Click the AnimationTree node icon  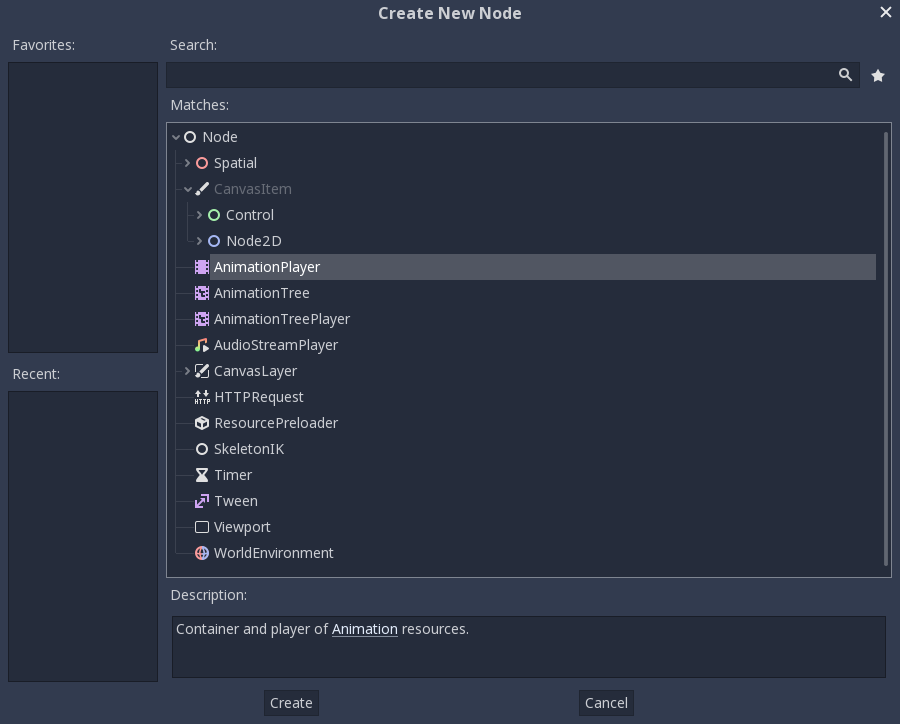tap(202, 292)
